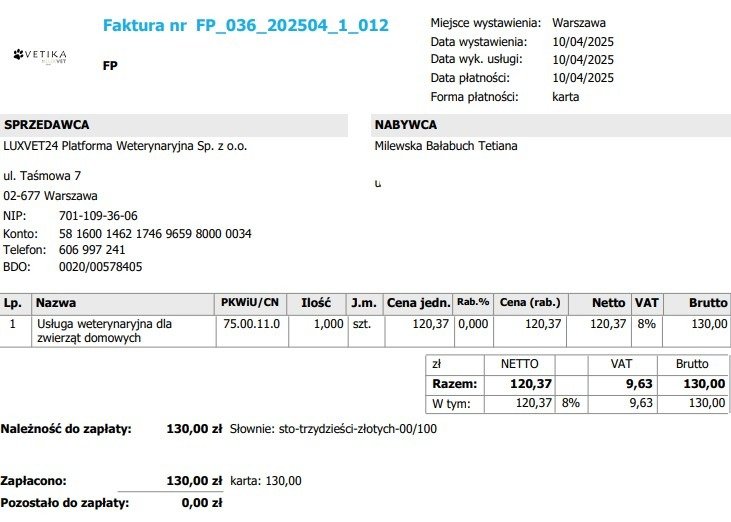The image size is (731, 522).
Task: Select BDO number 0020/00578405
Action: (101, 267)
